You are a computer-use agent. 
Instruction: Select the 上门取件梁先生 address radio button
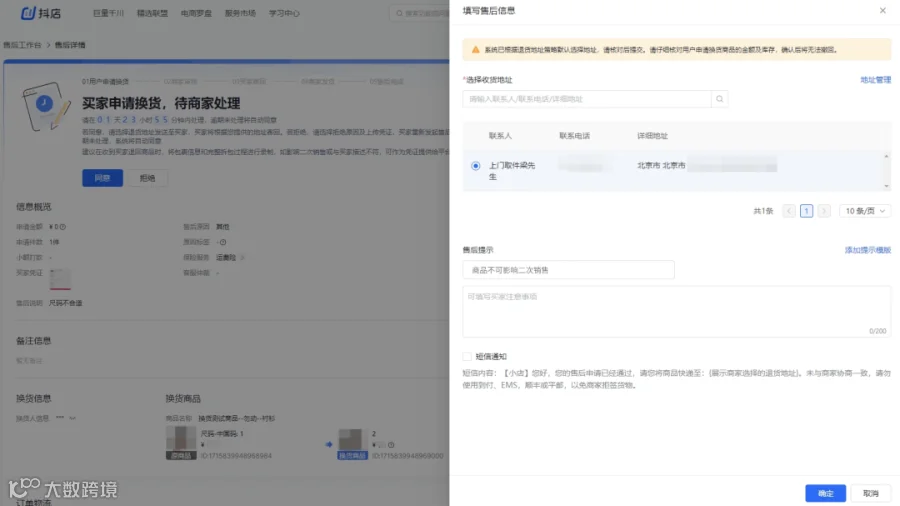click(475, 166)
